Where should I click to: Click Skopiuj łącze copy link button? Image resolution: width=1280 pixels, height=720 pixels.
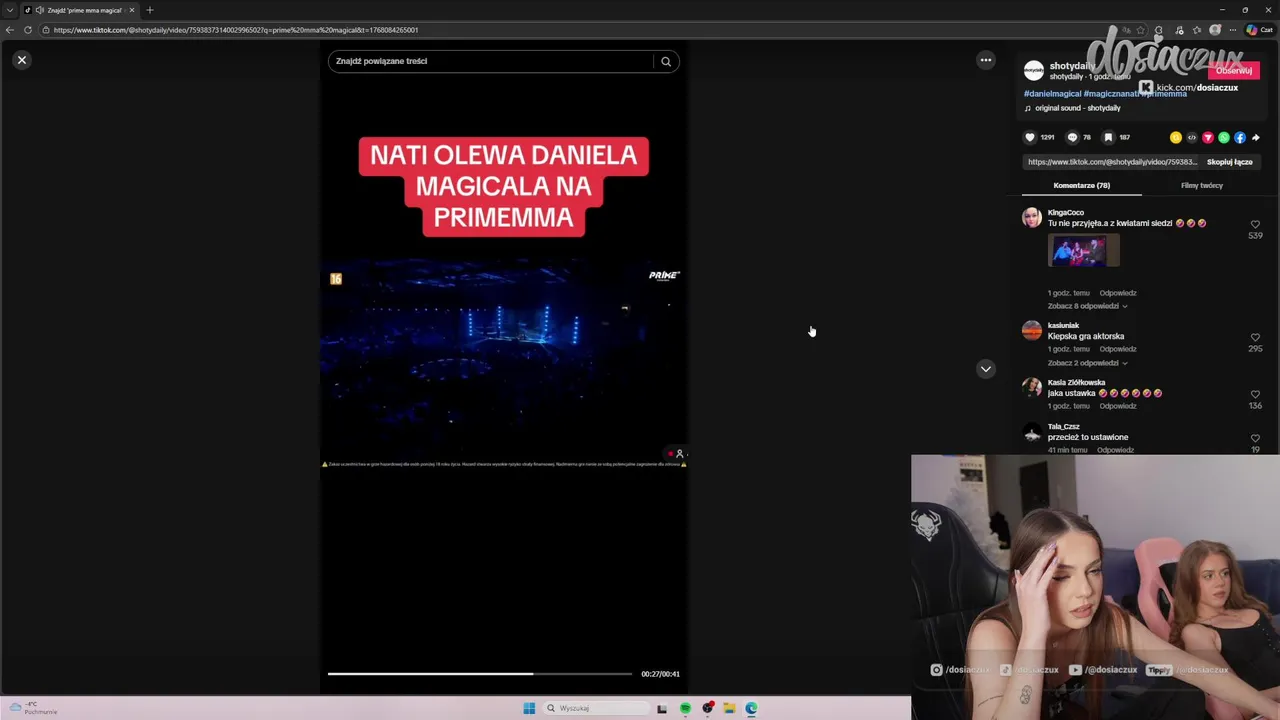[1229, 162]
